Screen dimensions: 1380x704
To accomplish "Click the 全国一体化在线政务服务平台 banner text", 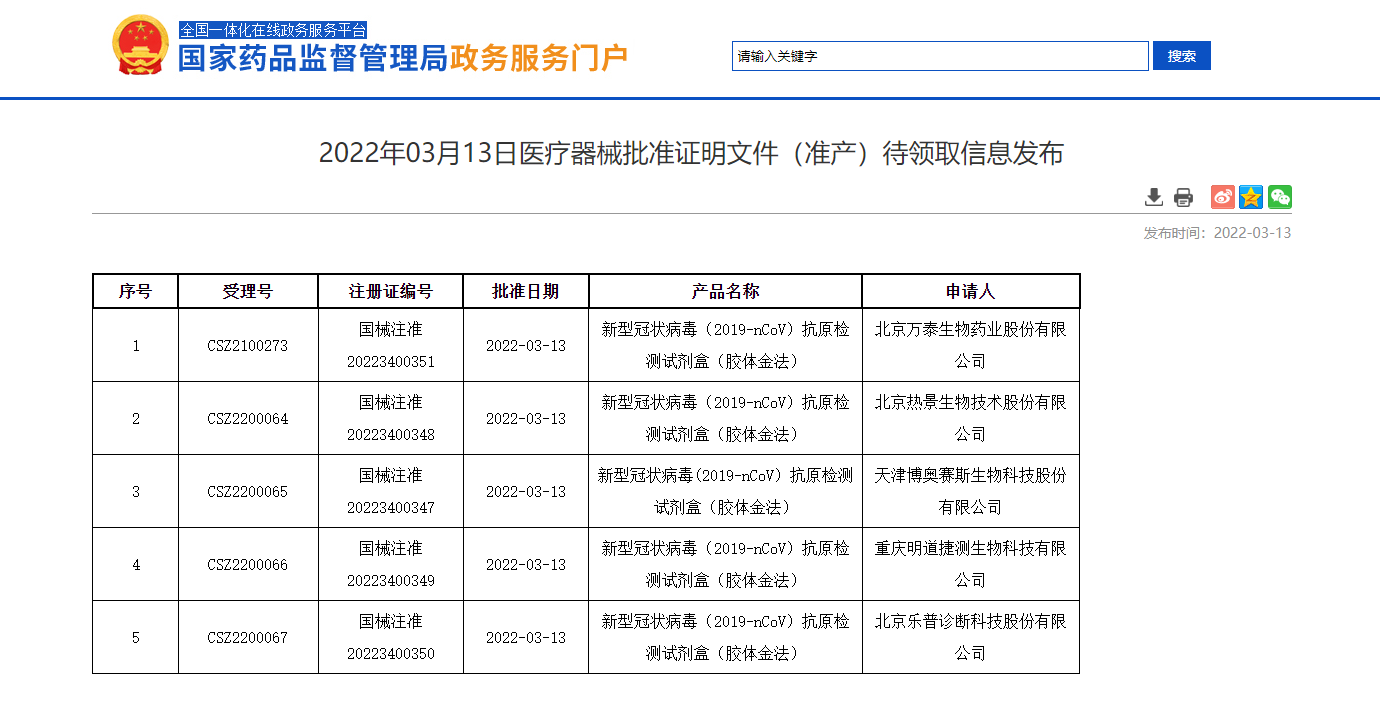I will coord(273,30).
